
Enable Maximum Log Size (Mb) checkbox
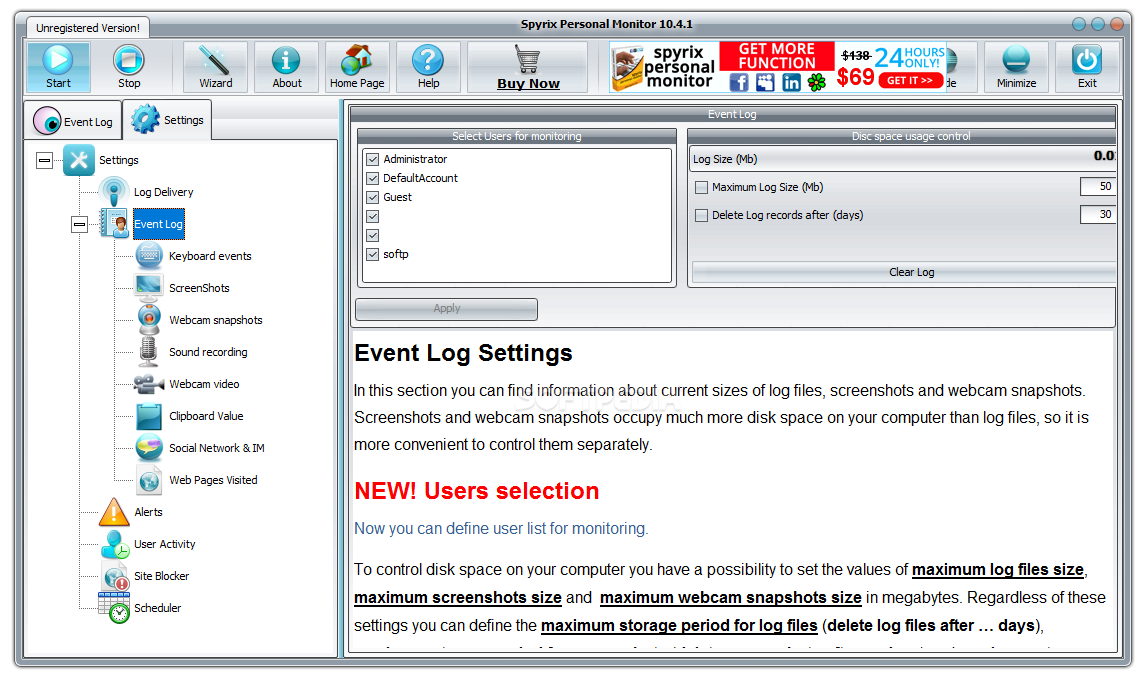click(702, 187)
